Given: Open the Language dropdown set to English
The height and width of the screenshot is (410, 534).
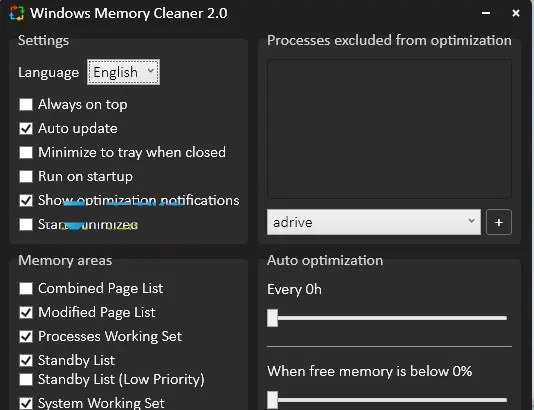Looking at the screenshot, I should (123, 72).
